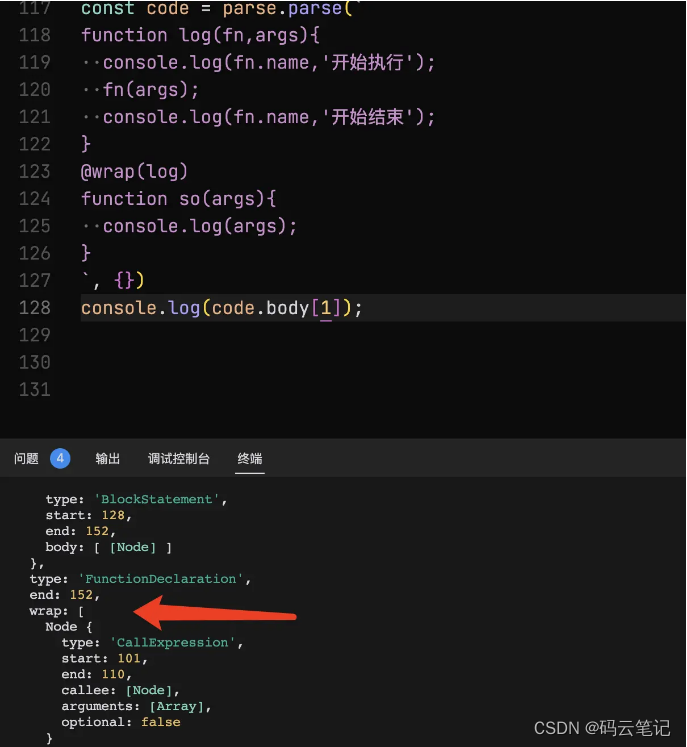
Task: Open the 问题 problems tab
Action: click(x=26, y=458)
